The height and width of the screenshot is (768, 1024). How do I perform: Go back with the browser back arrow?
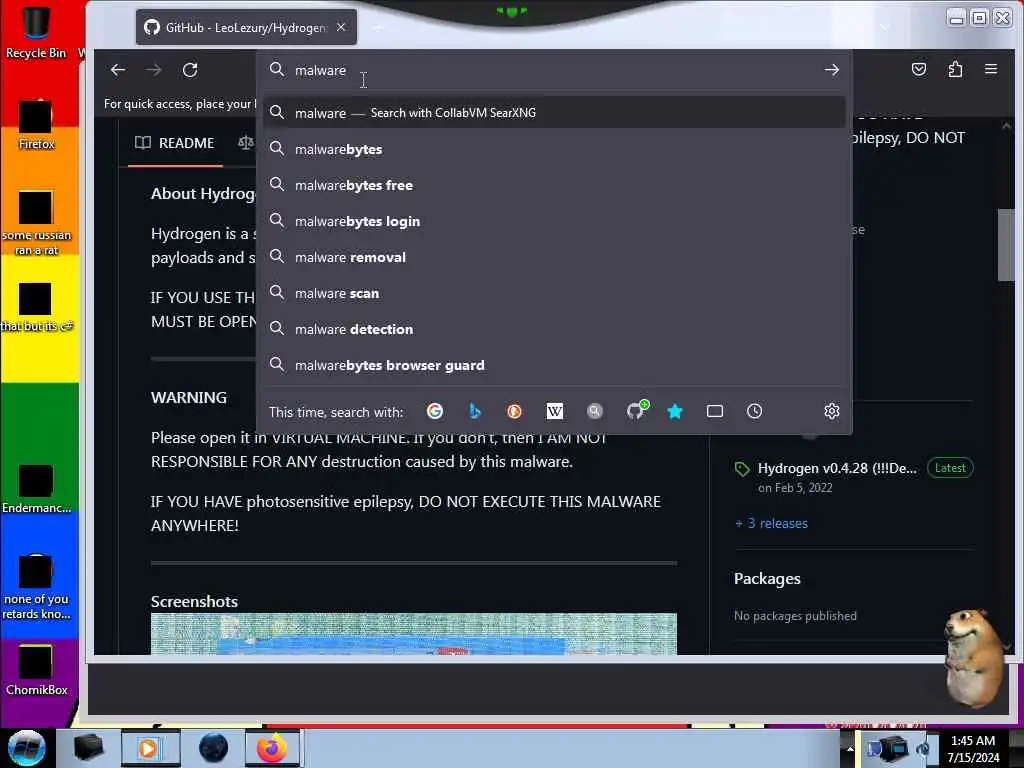pos(118,70)
